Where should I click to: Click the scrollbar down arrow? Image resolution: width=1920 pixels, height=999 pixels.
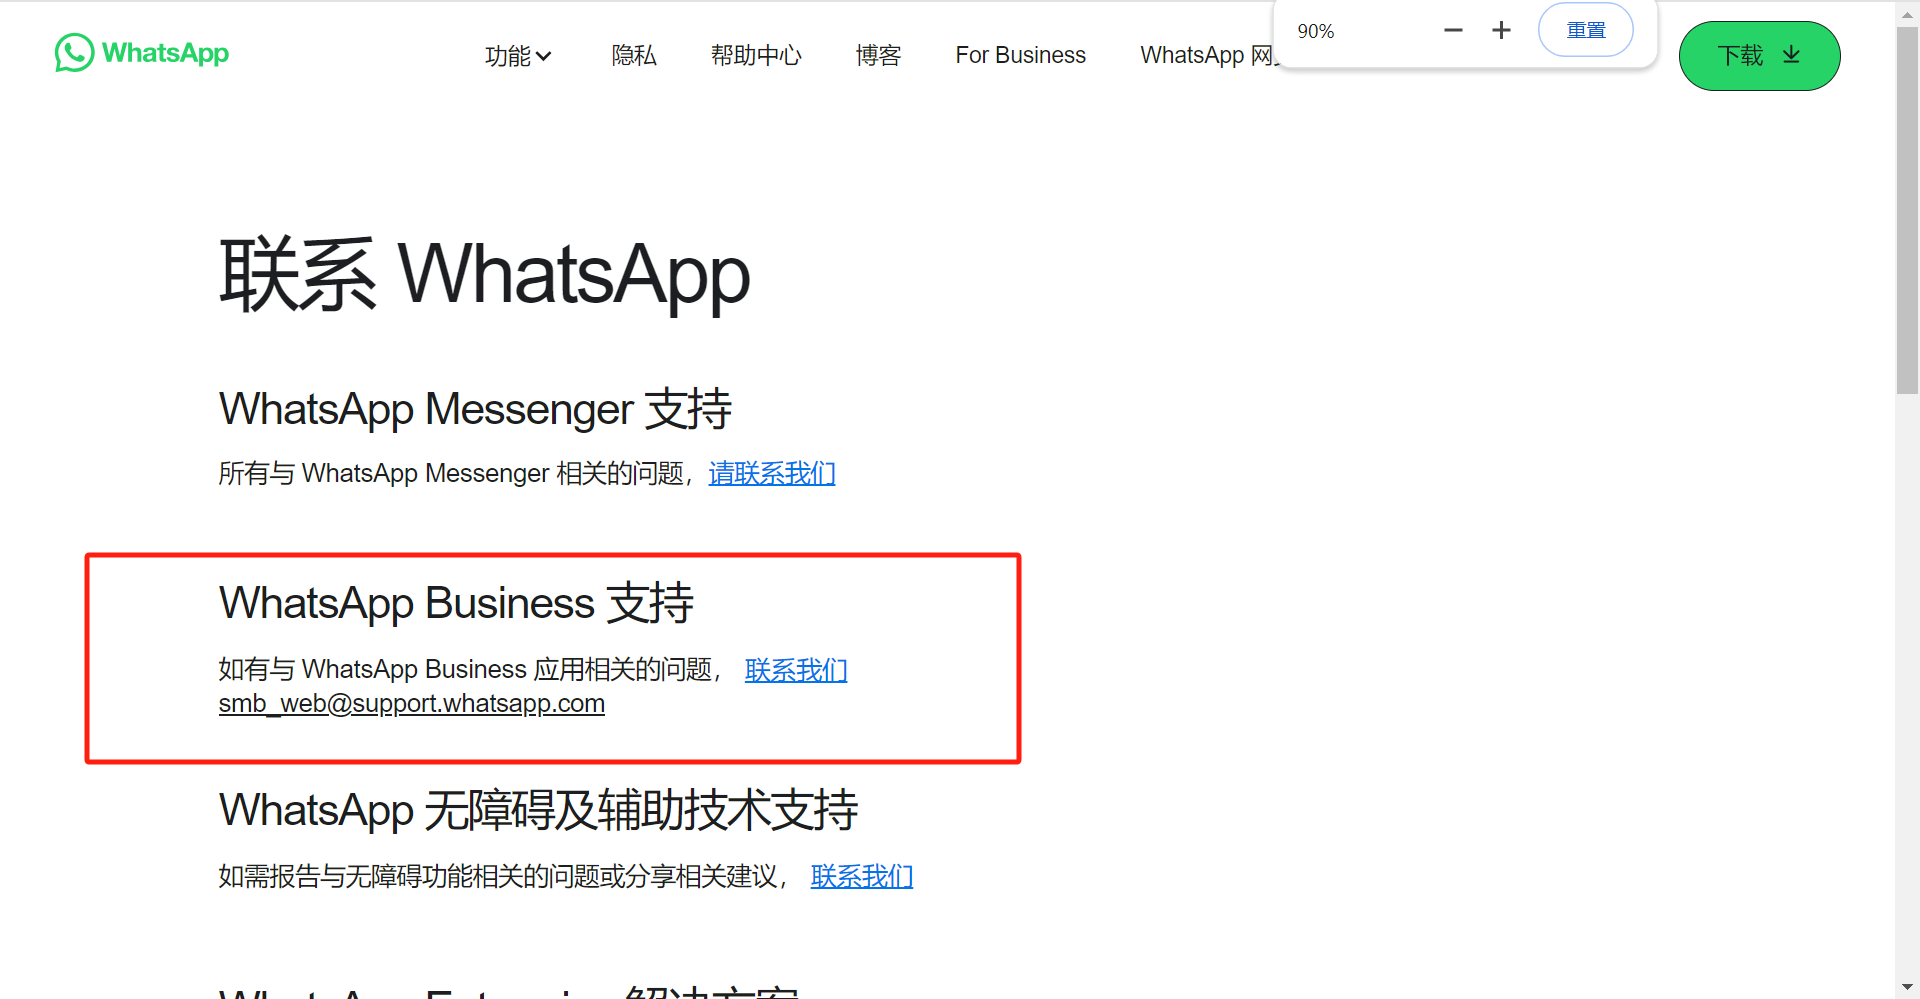[x=1907, y=988]
